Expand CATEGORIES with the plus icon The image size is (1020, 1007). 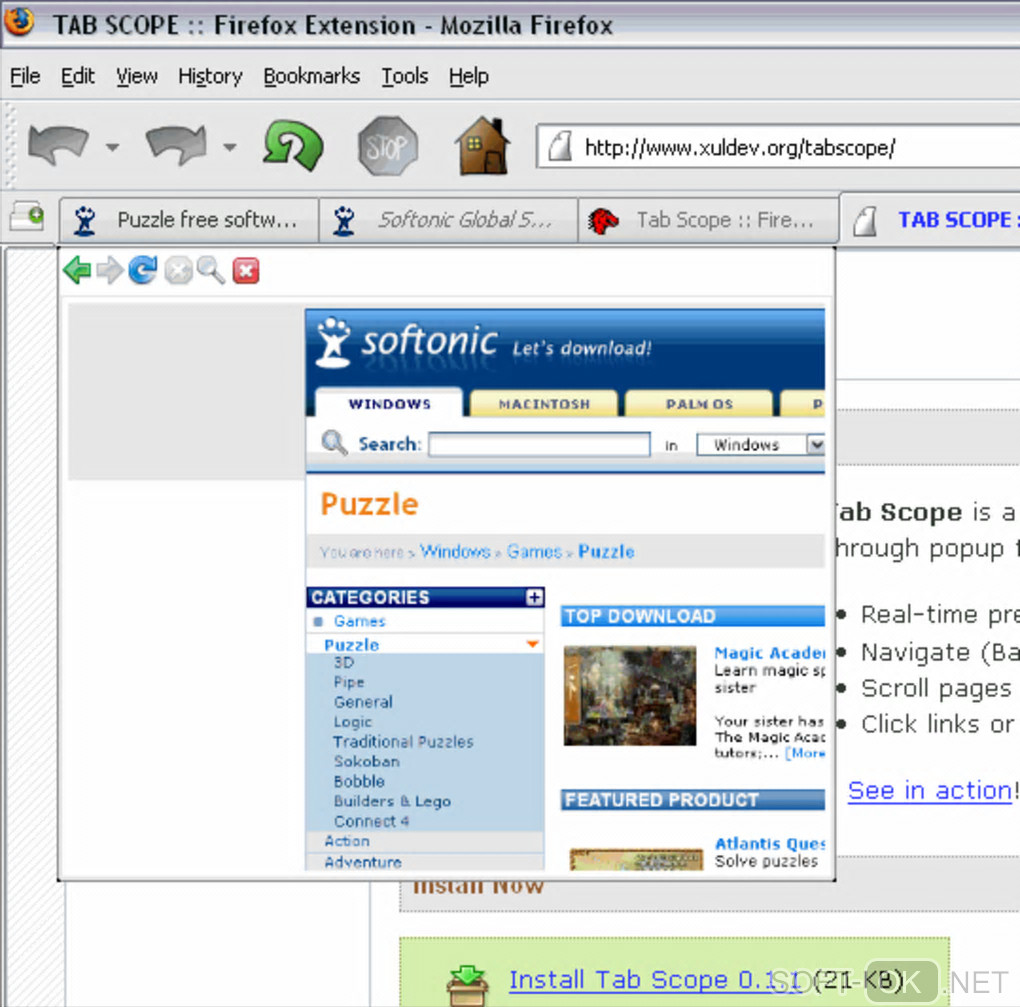534,597
